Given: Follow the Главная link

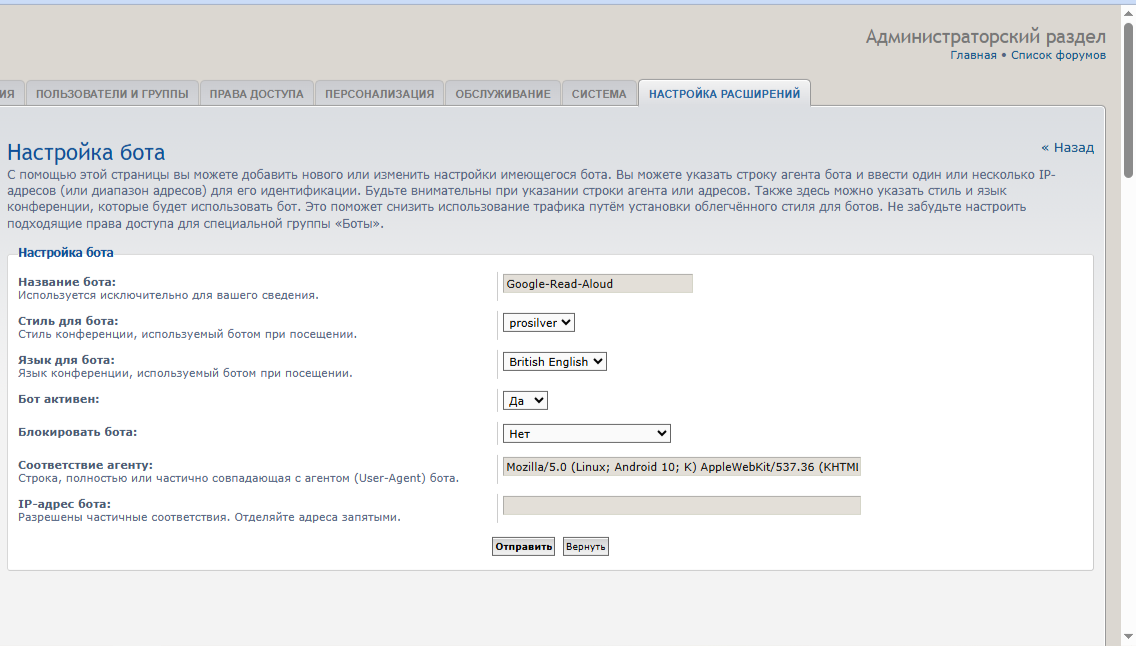Looking at the screenshot, I should pos(972,55).
